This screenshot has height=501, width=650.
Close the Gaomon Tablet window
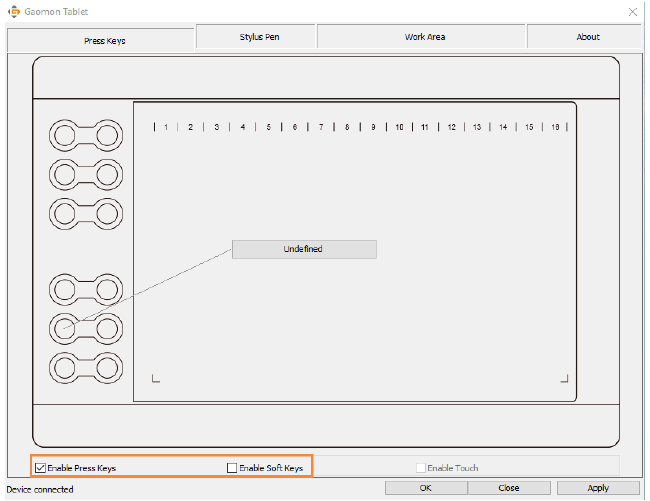coord(633,12)
